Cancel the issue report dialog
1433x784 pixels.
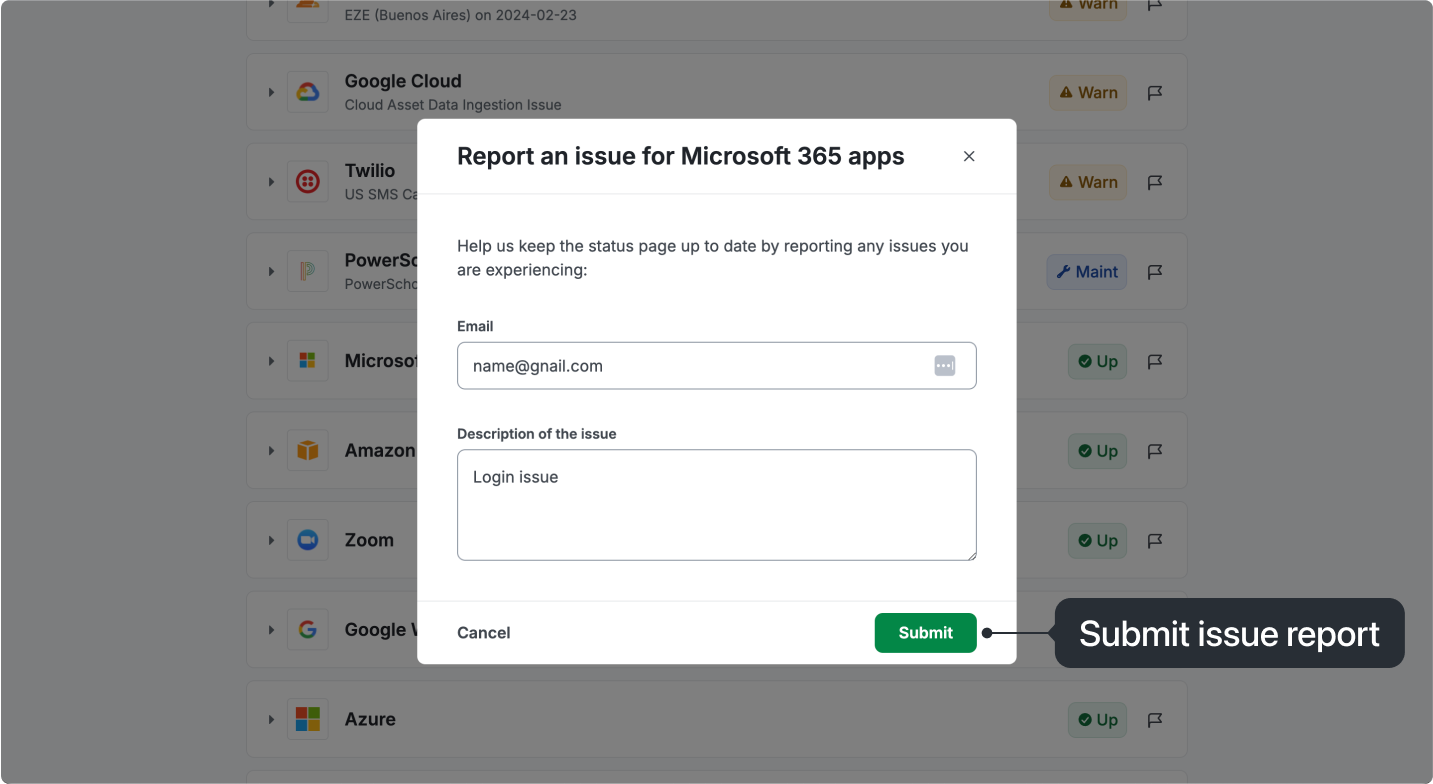484,632
